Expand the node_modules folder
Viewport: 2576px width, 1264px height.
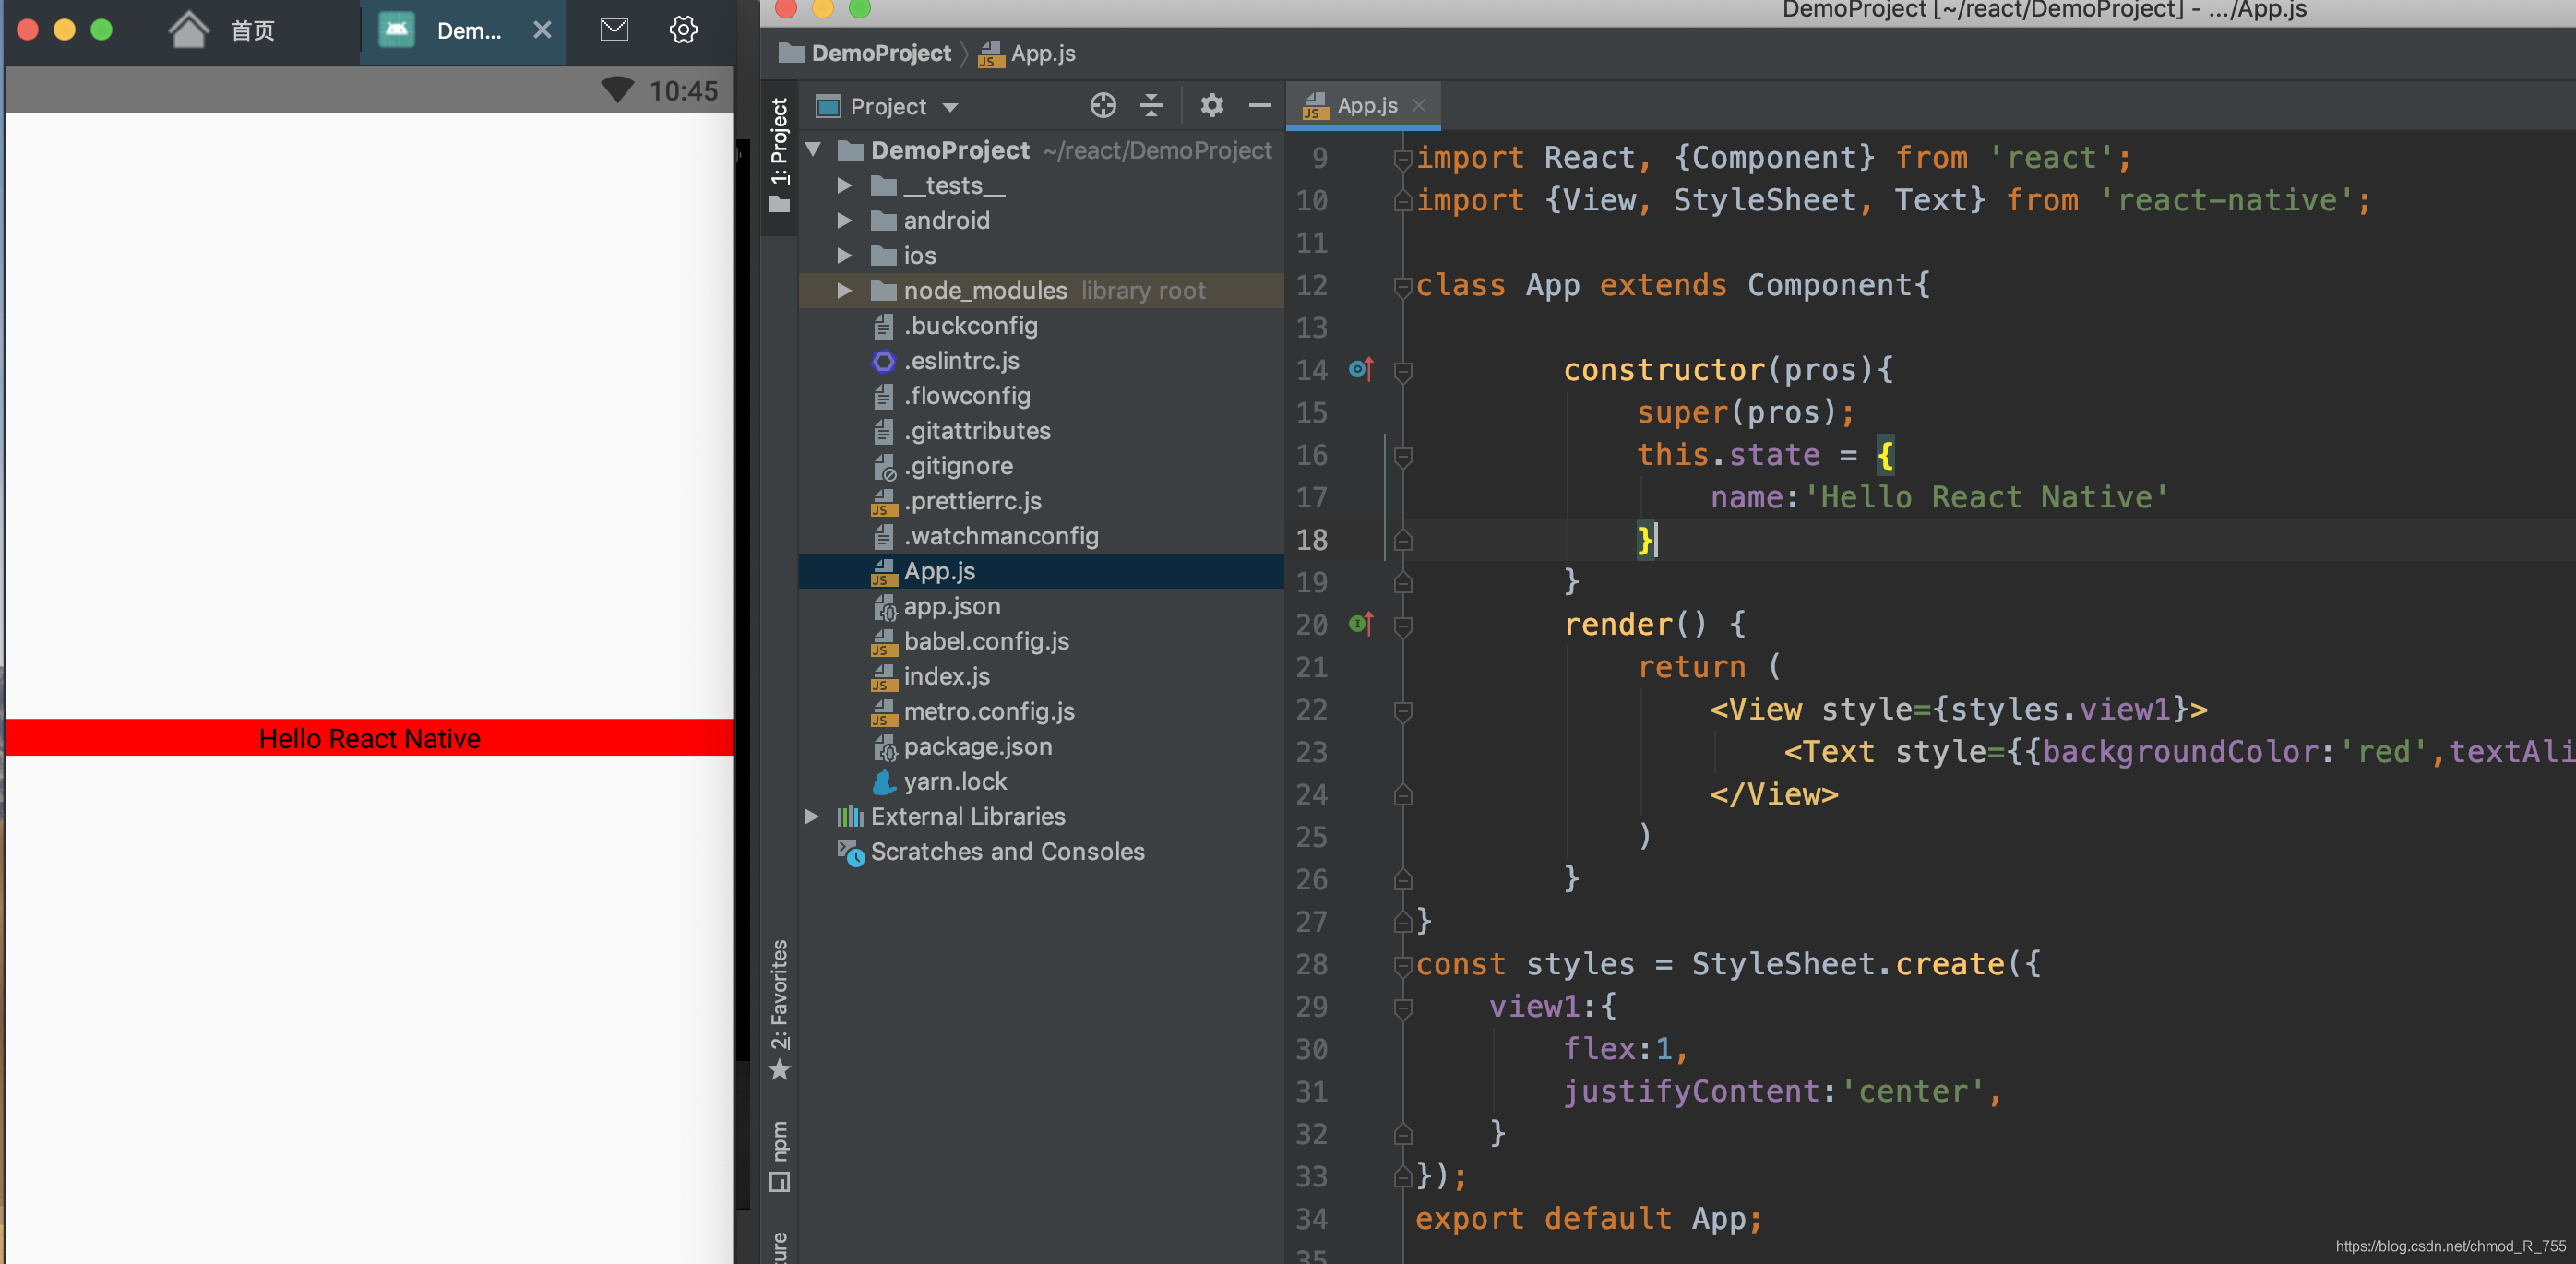coord(845,291)
